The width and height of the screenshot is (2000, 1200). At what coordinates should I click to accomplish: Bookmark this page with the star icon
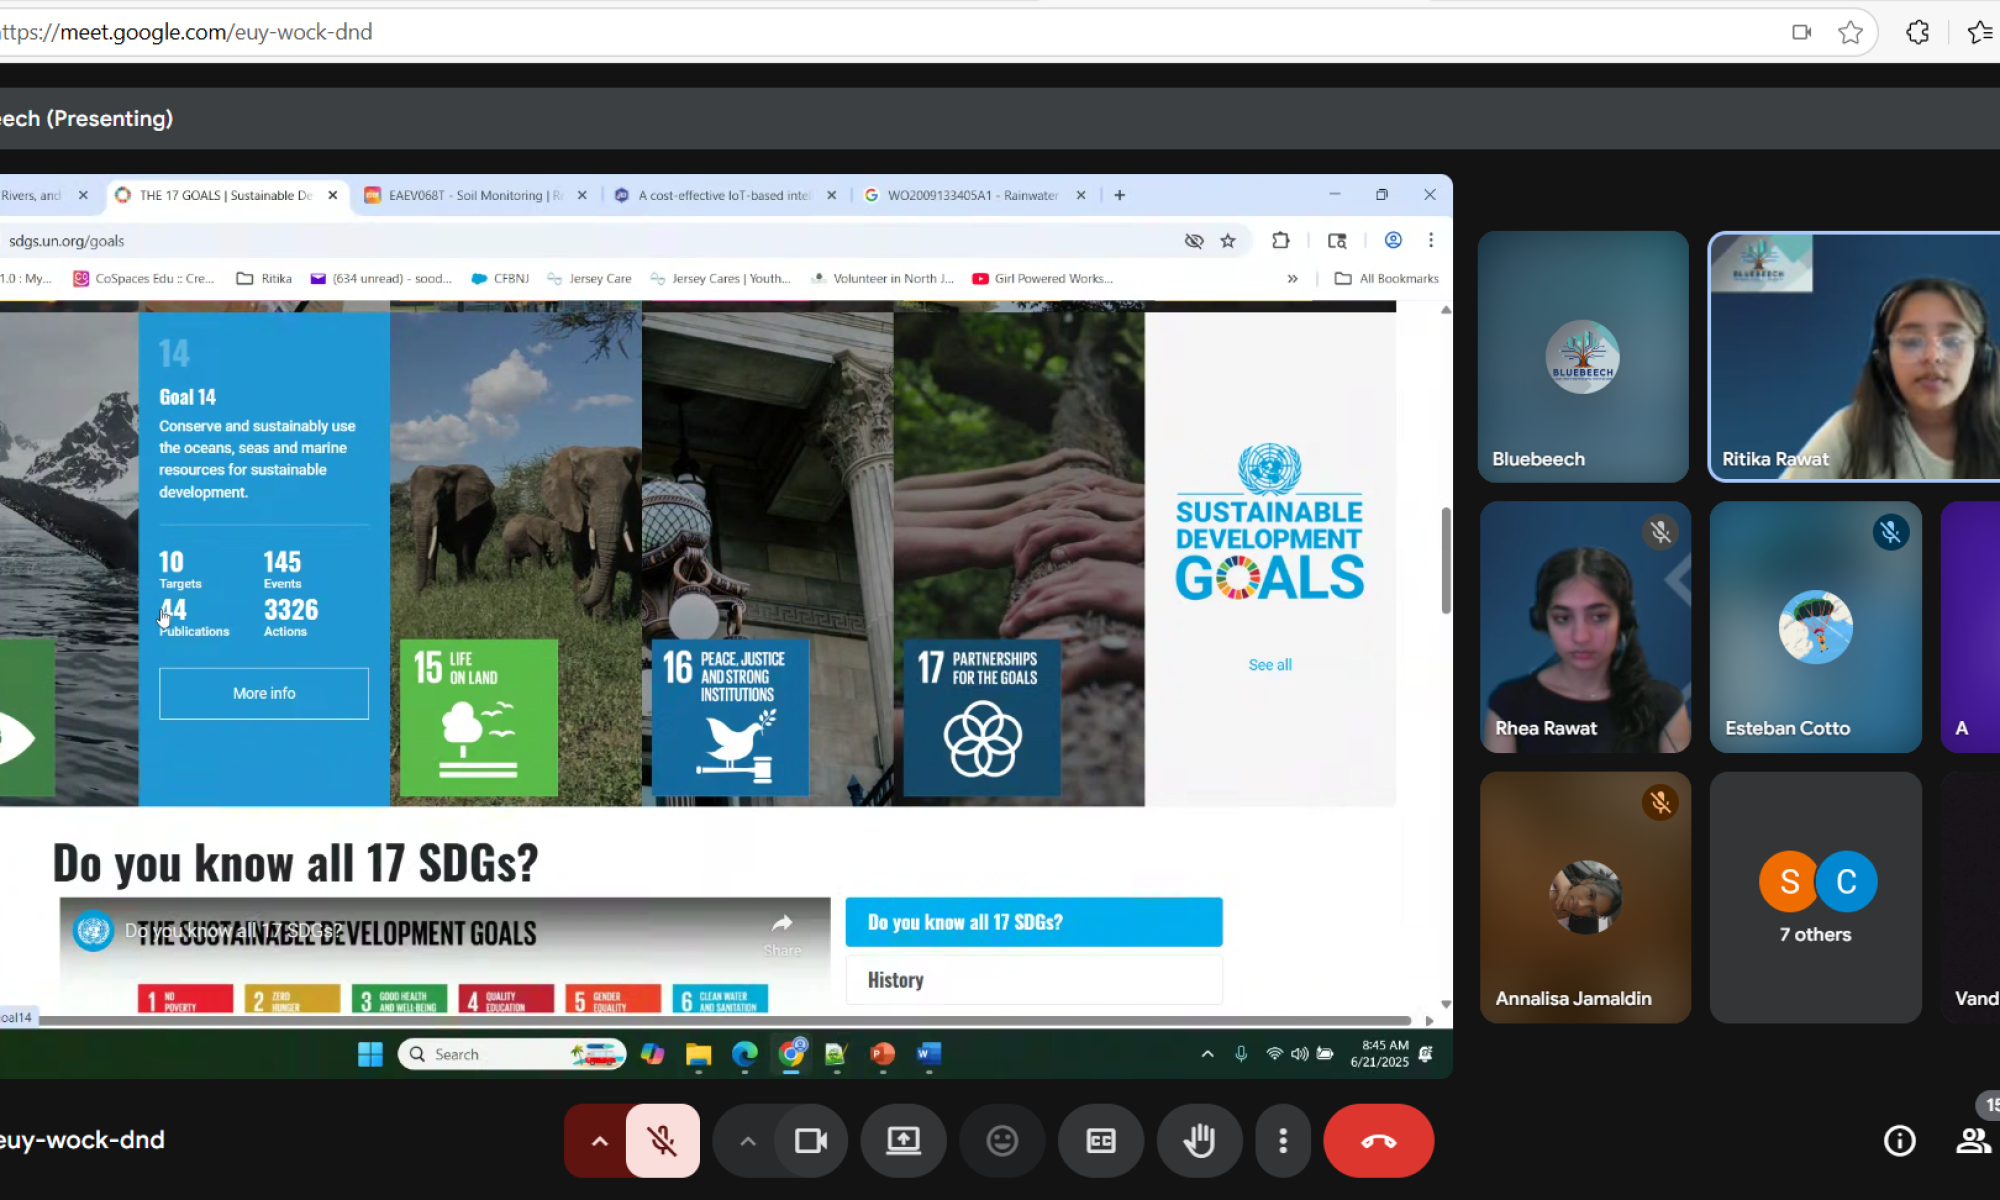1850,32
